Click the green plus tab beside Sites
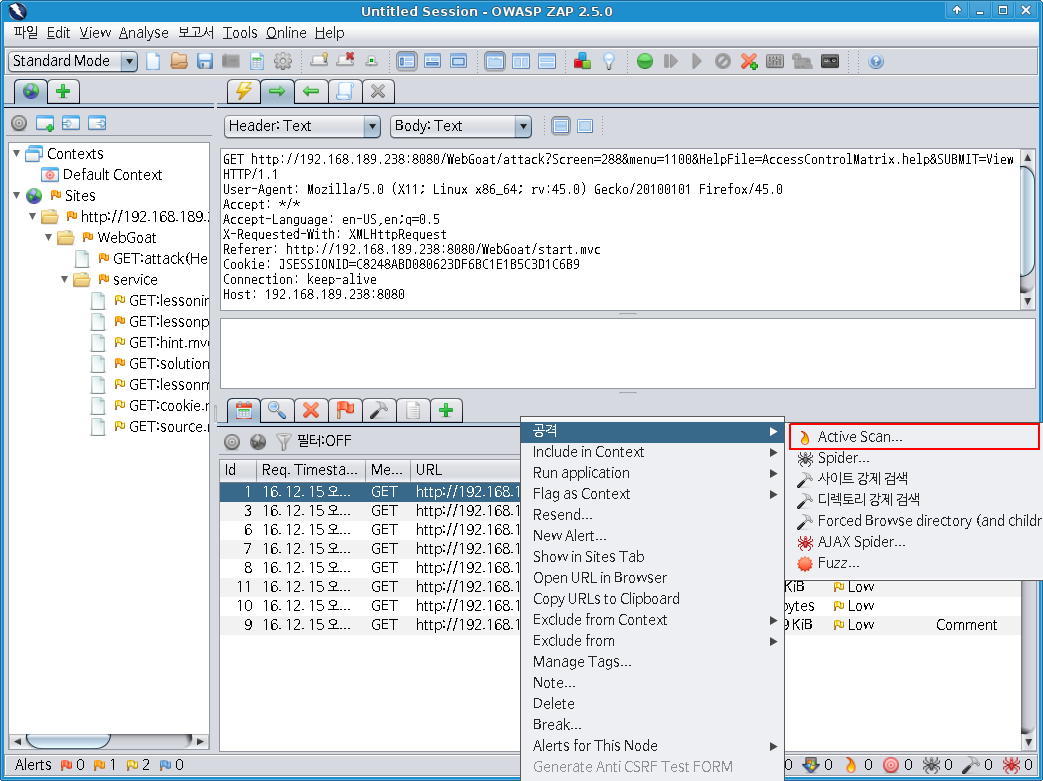Viewport: 1043px width, 781px height. (x=63, y=91)
